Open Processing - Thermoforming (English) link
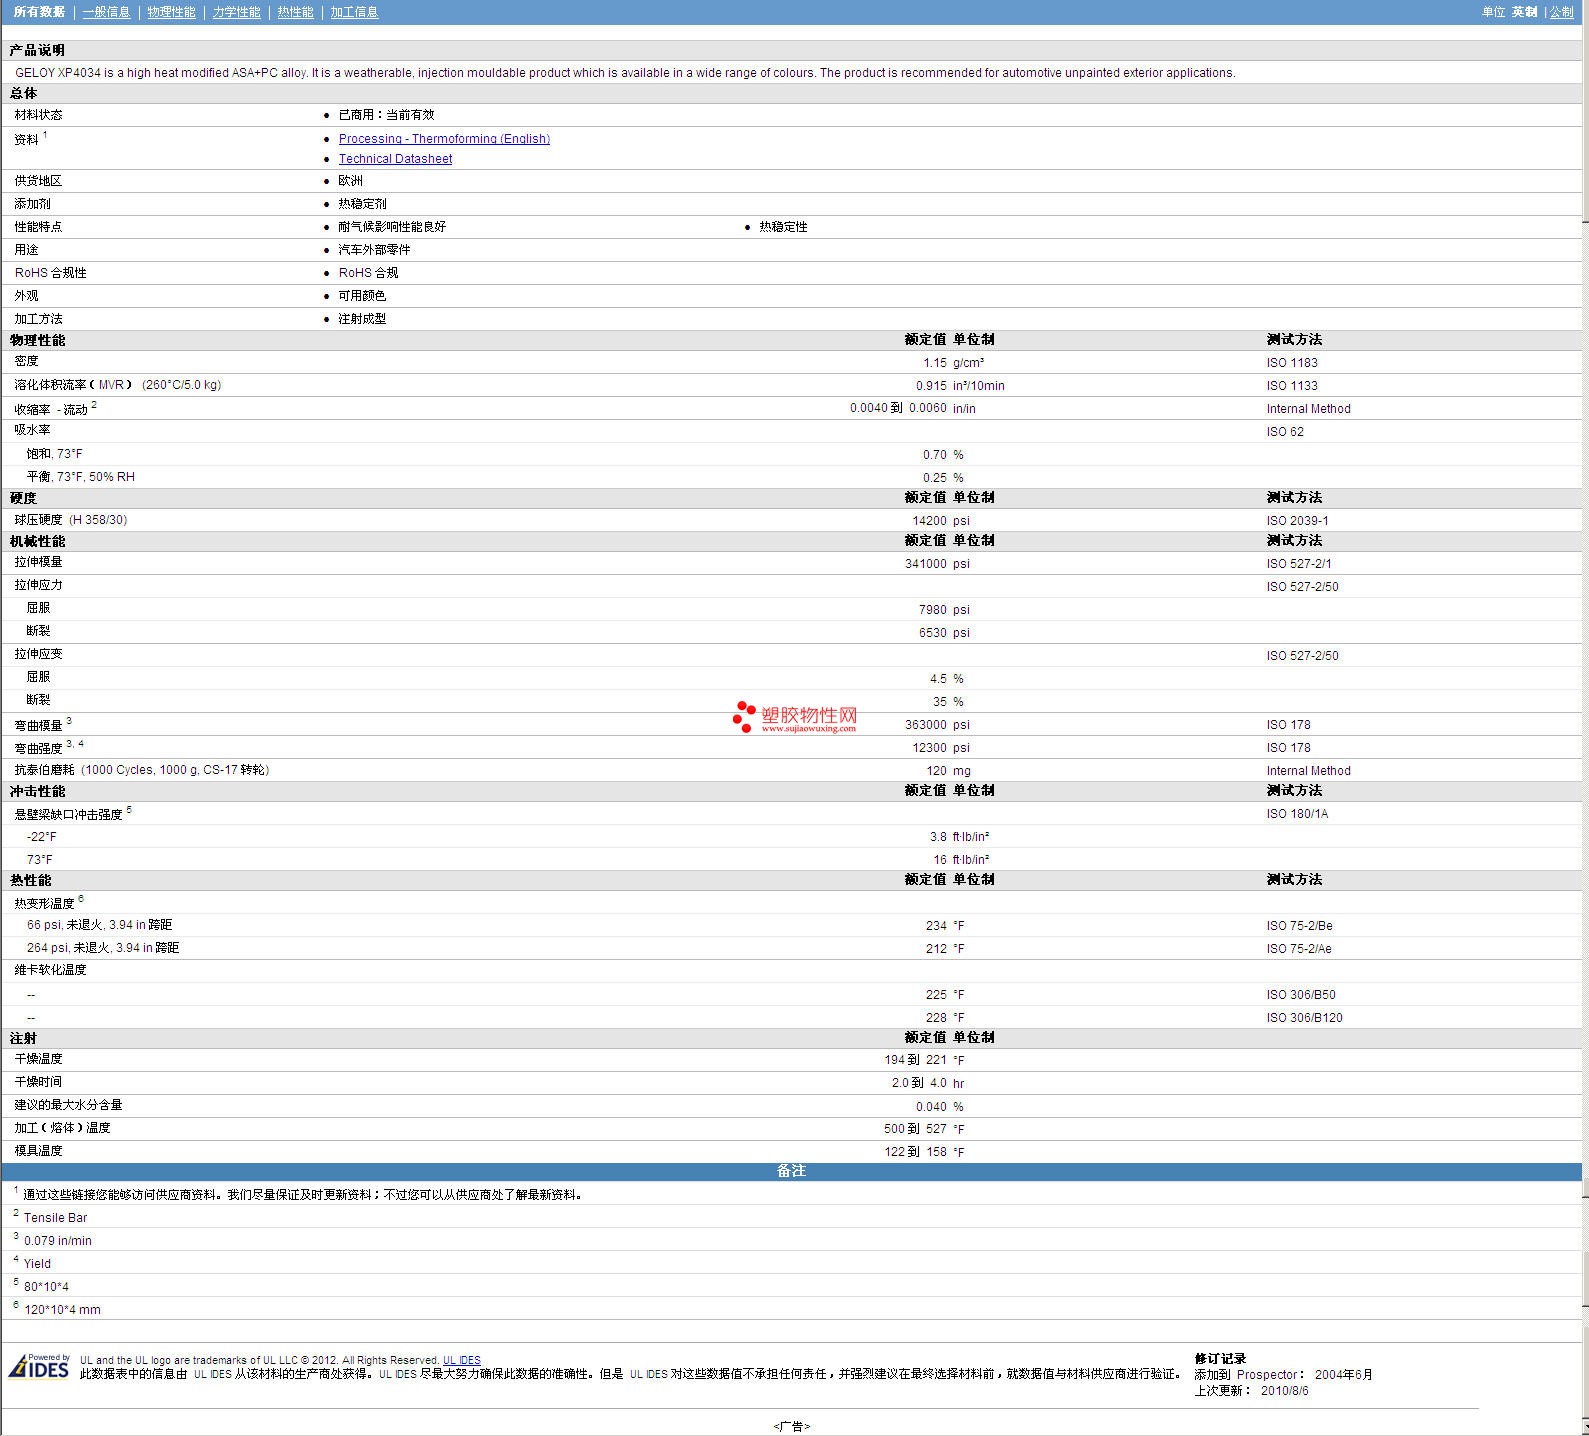 [x=444, y=139]
